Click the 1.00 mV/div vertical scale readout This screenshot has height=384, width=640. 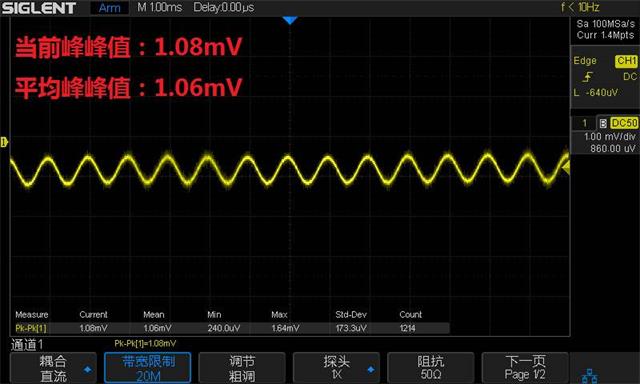(x=609, y=137)
